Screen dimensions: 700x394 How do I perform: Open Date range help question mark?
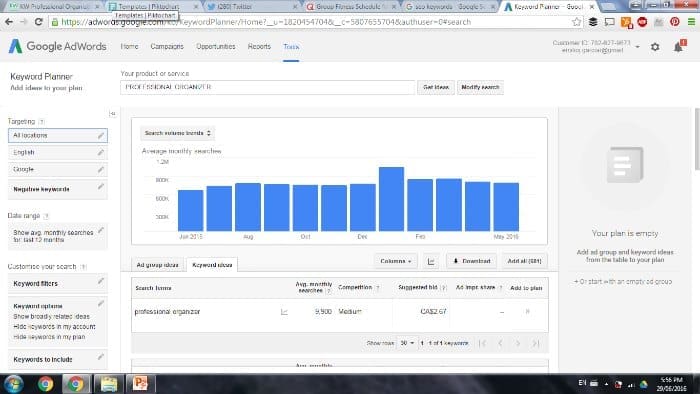[x=46, y=216]
